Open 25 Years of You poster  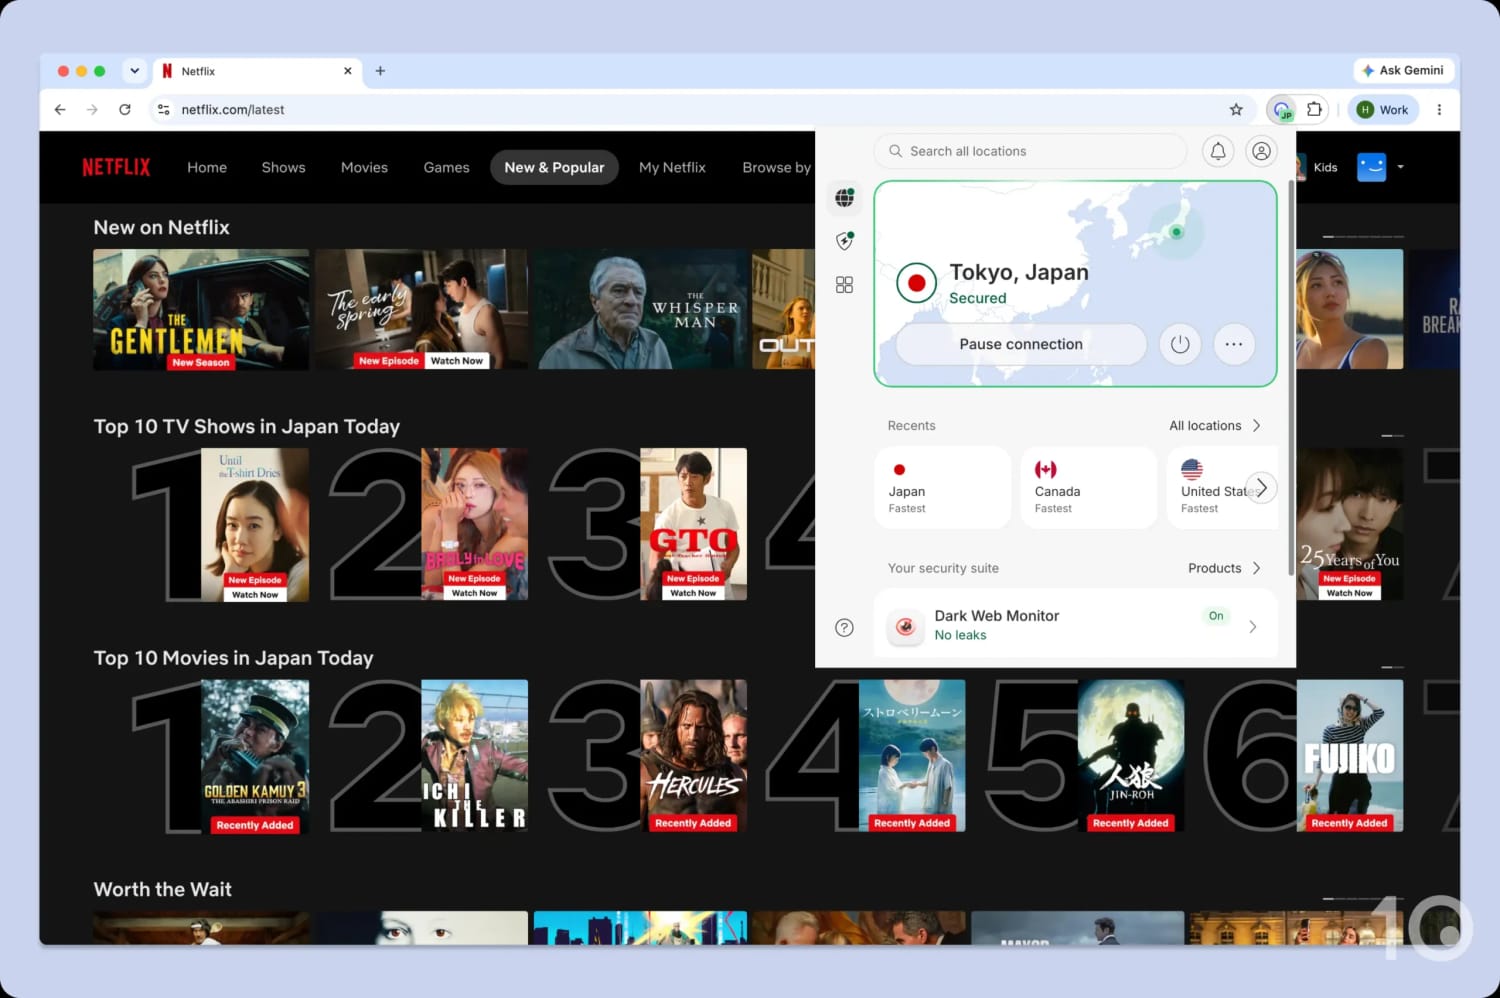click(1350, 525)
